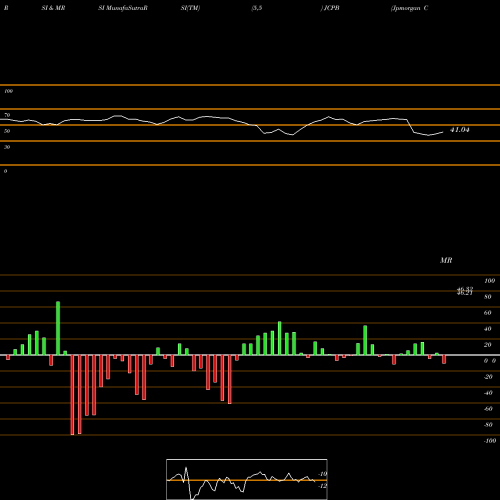Click the 60 label on MR axis
Screen dimensions: 500x500
488,313
